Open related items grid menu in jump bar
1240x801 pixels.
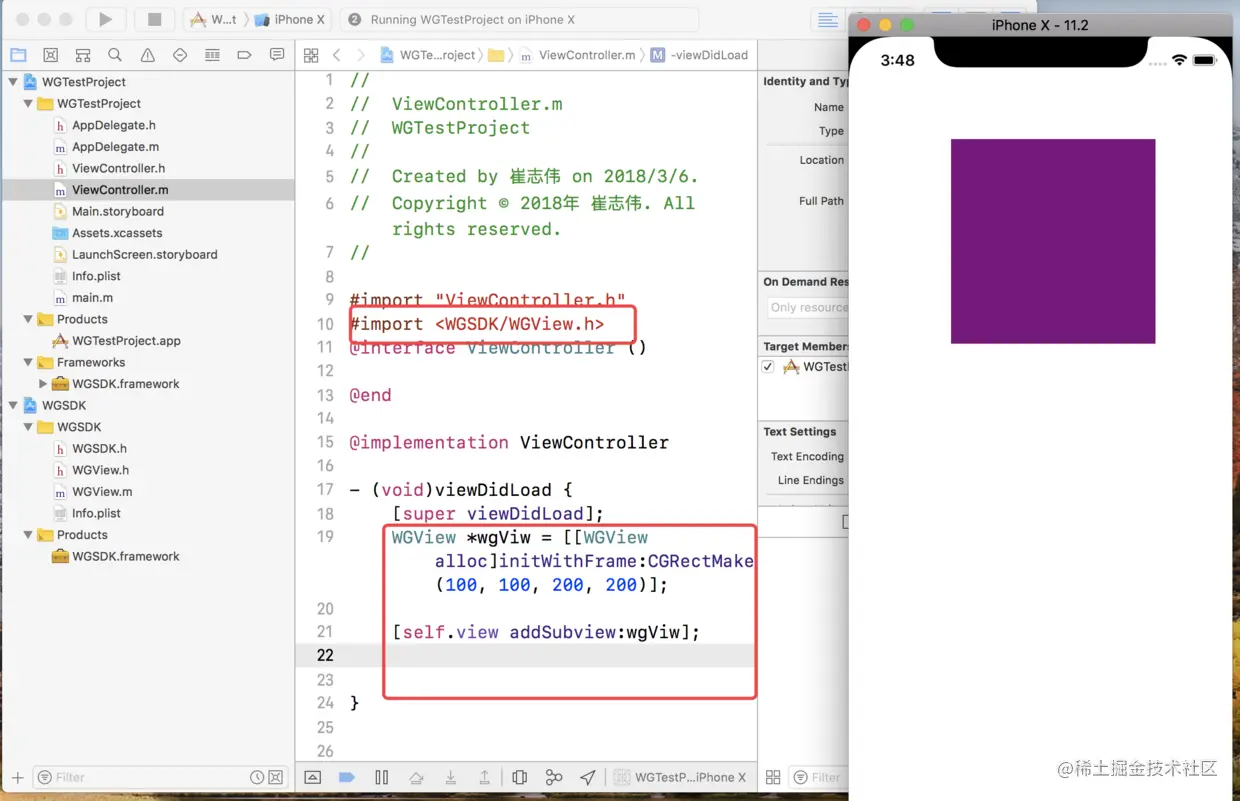(311, 55)
